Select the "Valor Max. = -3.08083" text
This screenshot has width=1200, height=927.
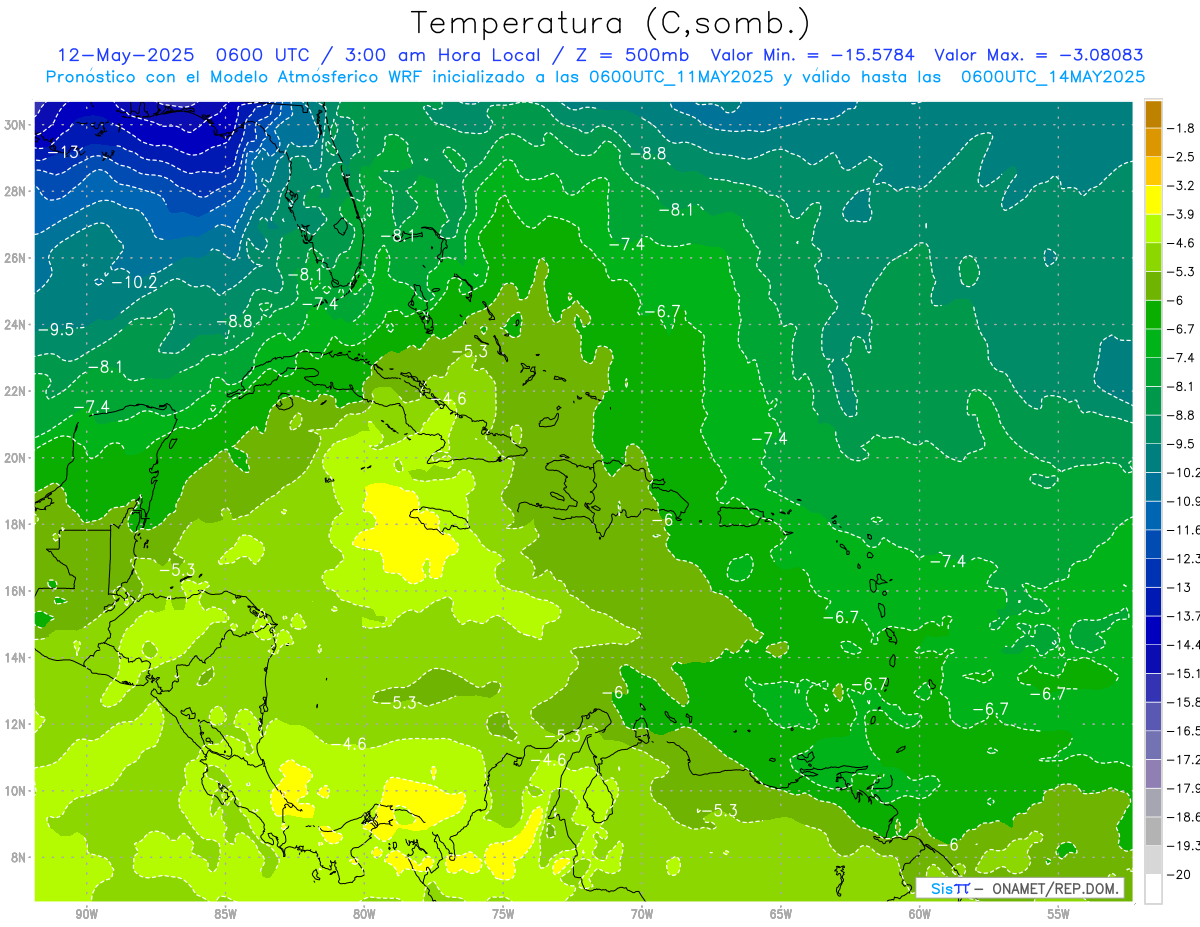(1039, 55)
